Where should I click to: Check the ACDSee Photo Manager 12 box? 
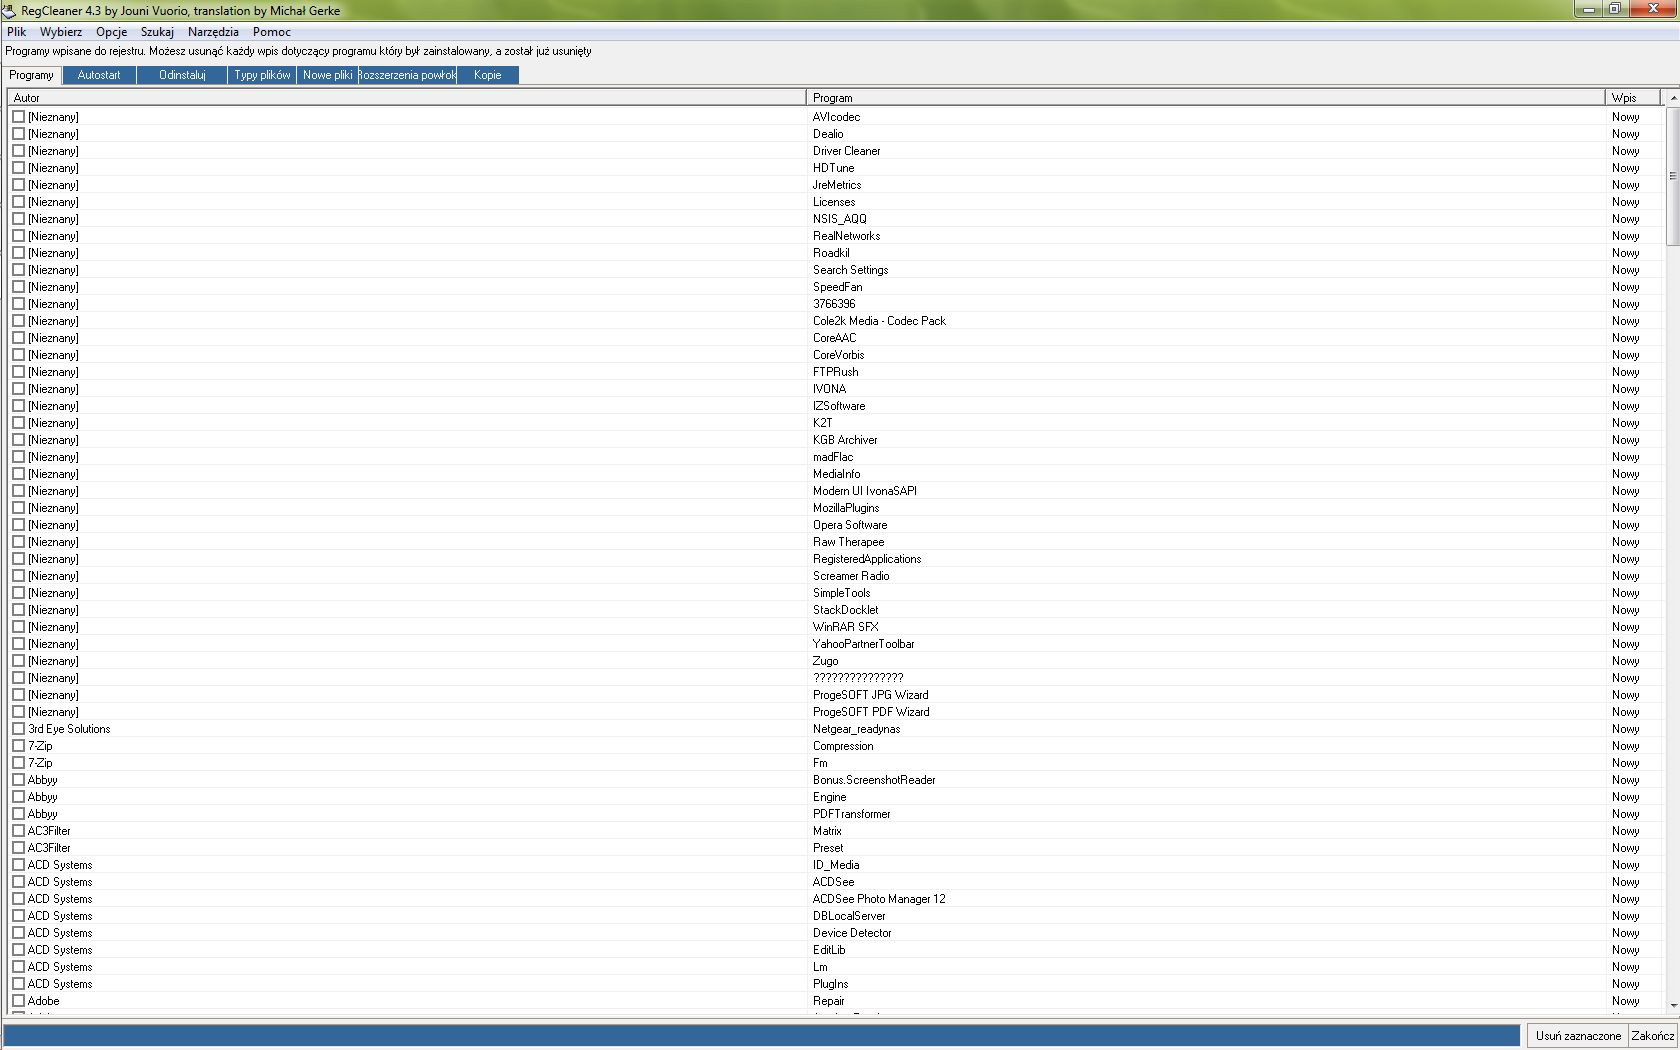click(x=18, y=899)
